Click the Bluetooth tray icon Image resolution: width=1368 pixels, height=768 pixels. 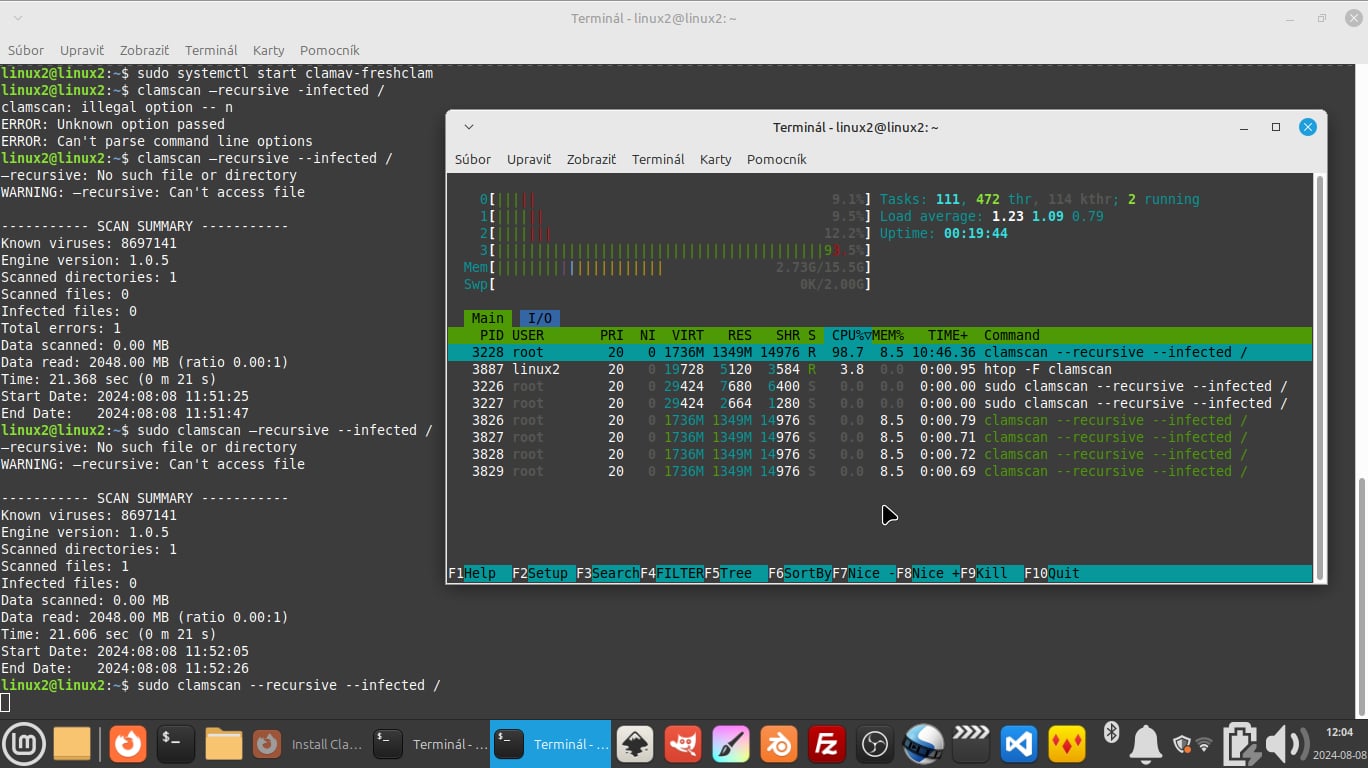pos(1111,733)
